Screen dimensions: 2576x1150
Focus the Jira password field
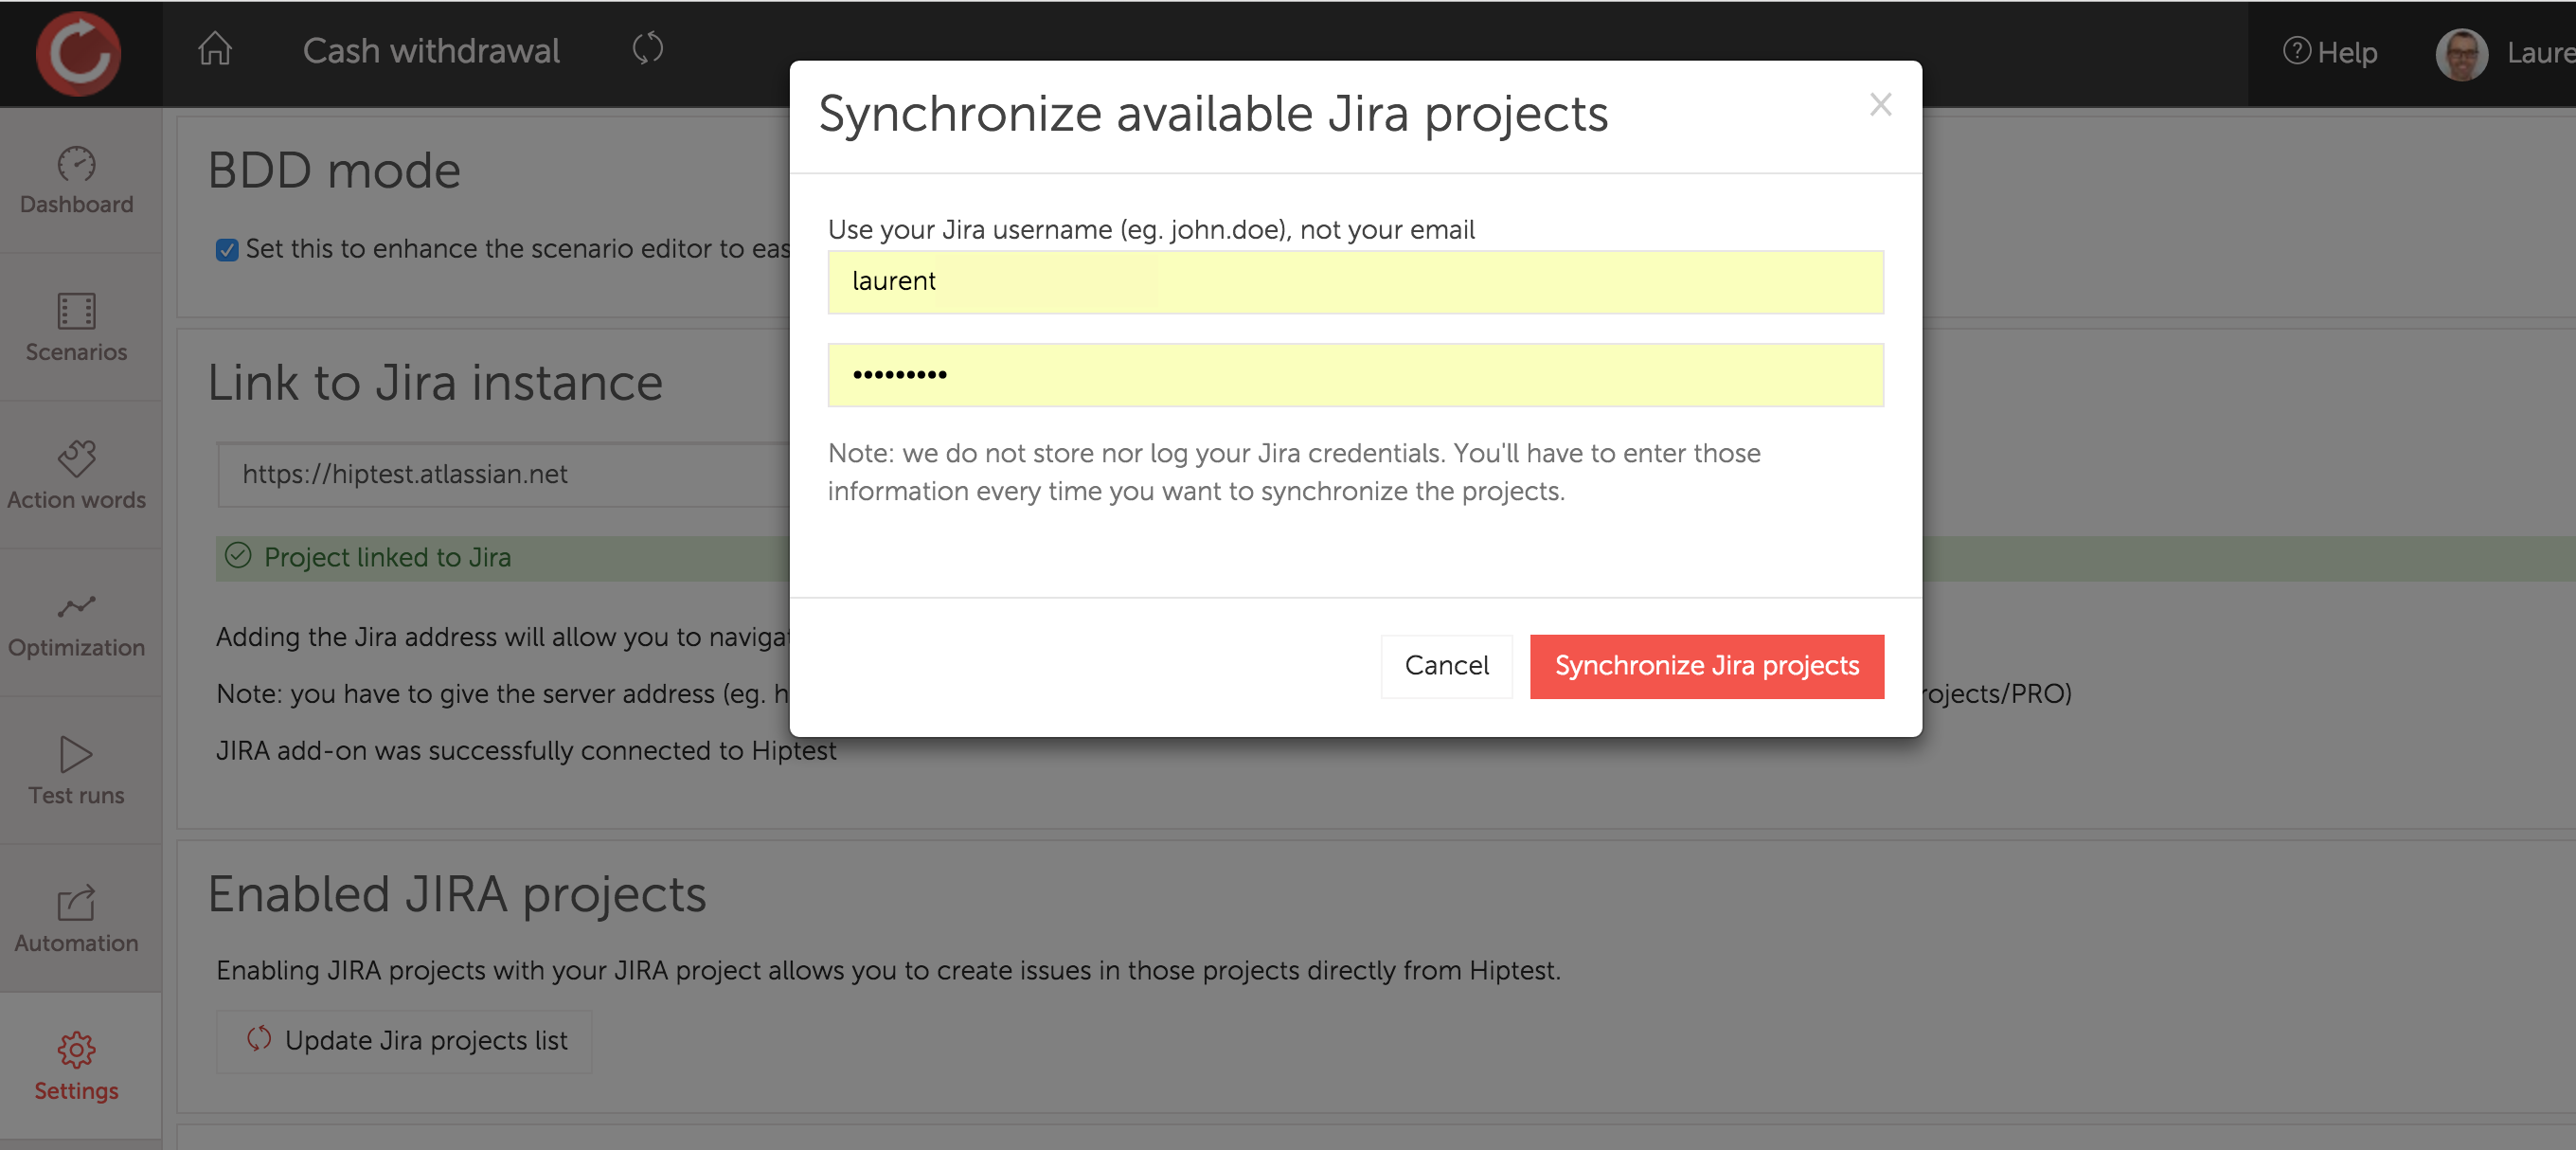click(x=1355, y=375)
